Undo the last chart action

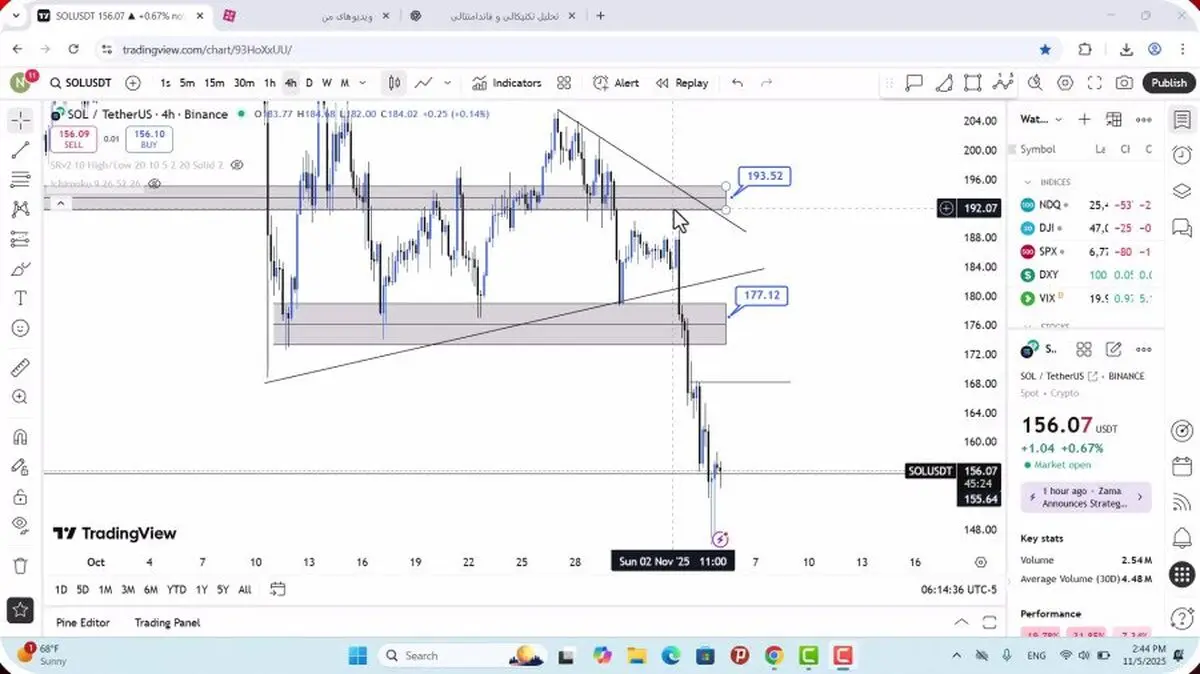click(737, 83)
